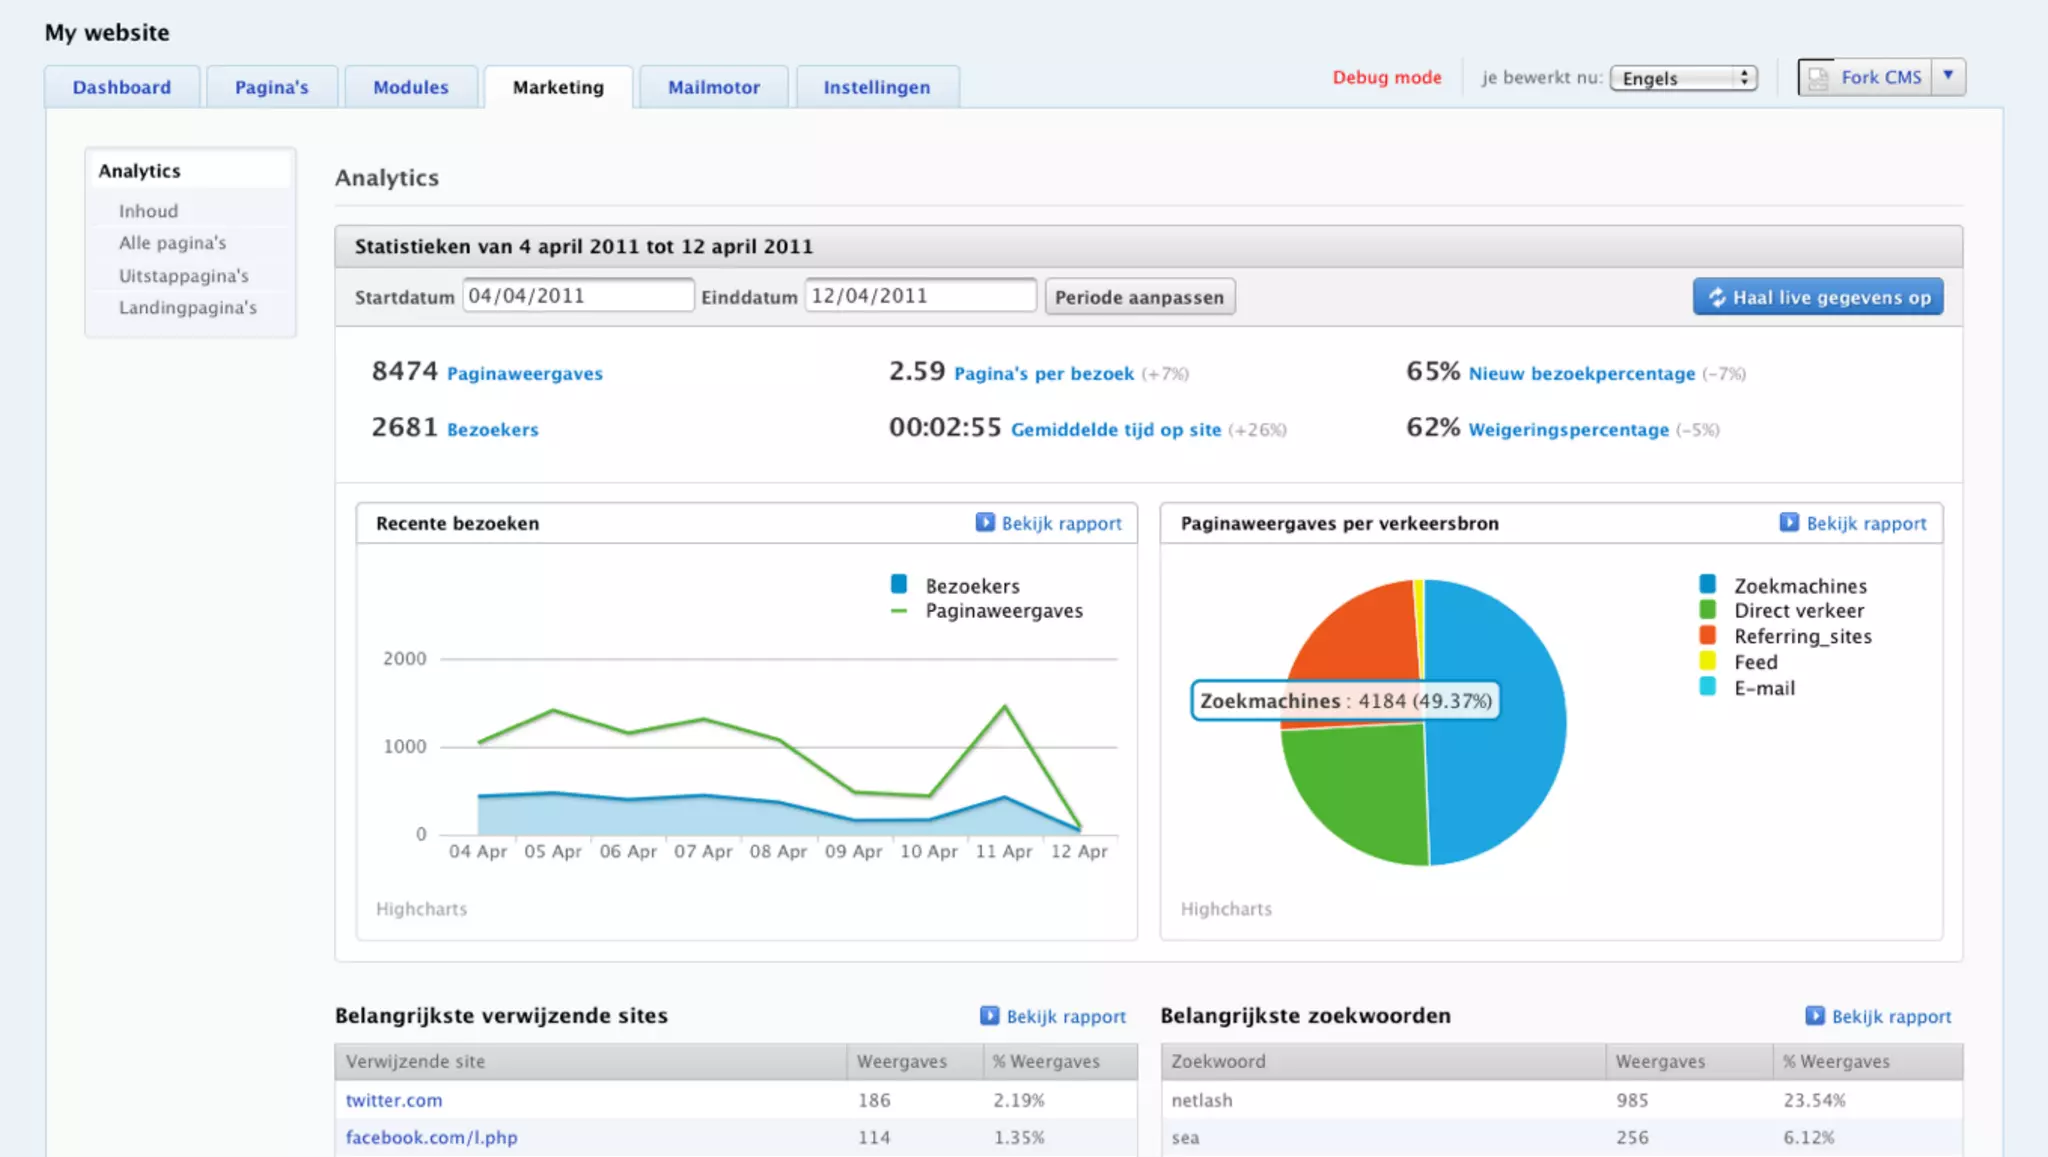Expand the Fork CMS arrow menu

tap(1948, 76)
